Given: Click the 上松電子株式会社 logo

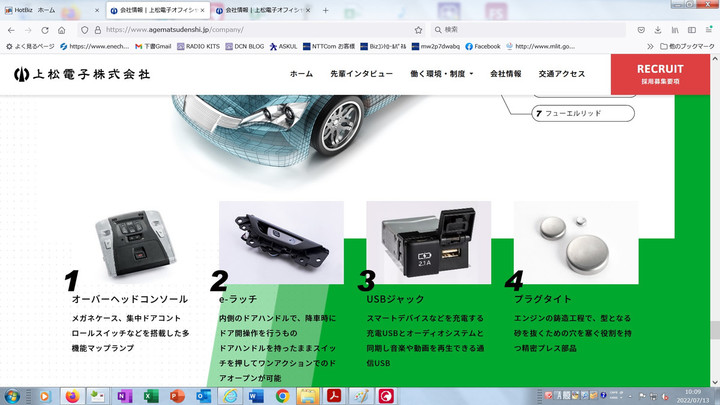Looking at the screenshot, I should (x=82, y=74).
